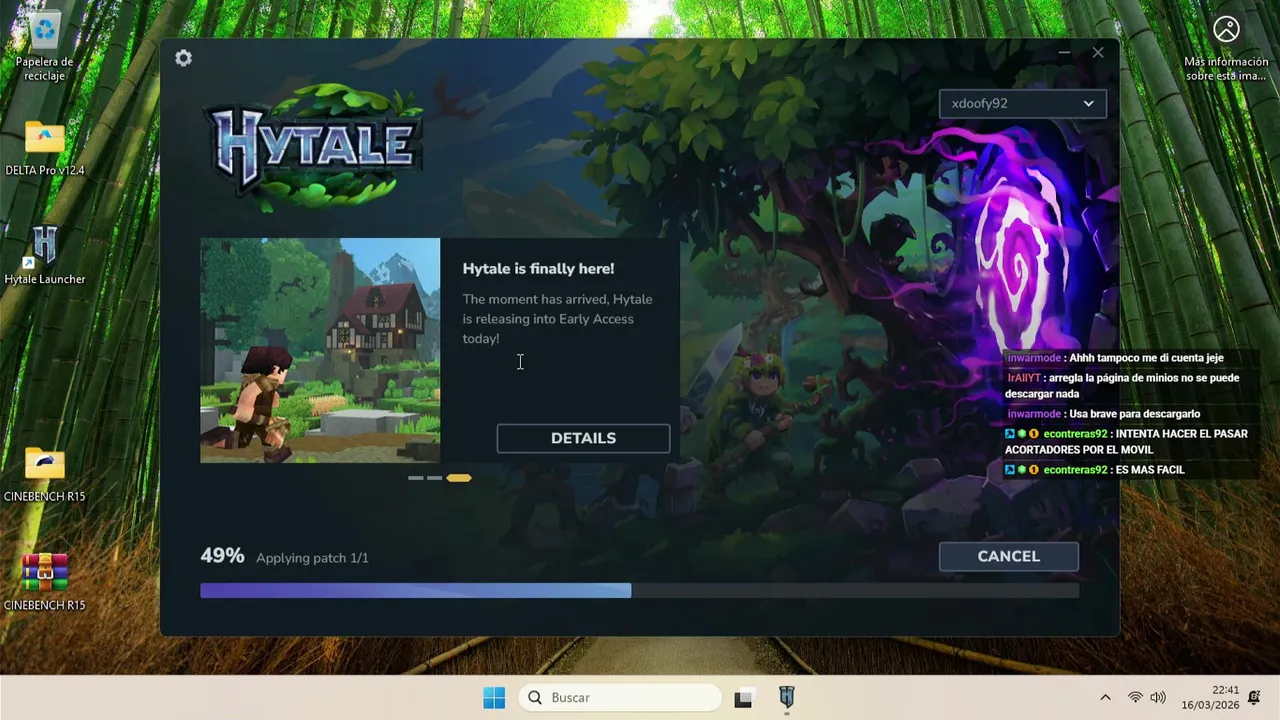Show hidden system tray icons
The image size is (1280, 720).
(1105, 698)
